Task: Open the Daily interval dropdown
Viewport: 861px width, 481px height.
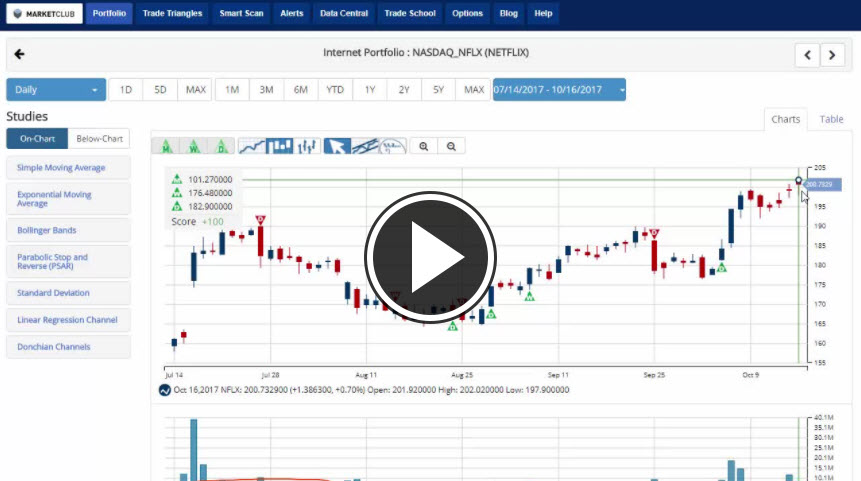Action: coord(56,90)
